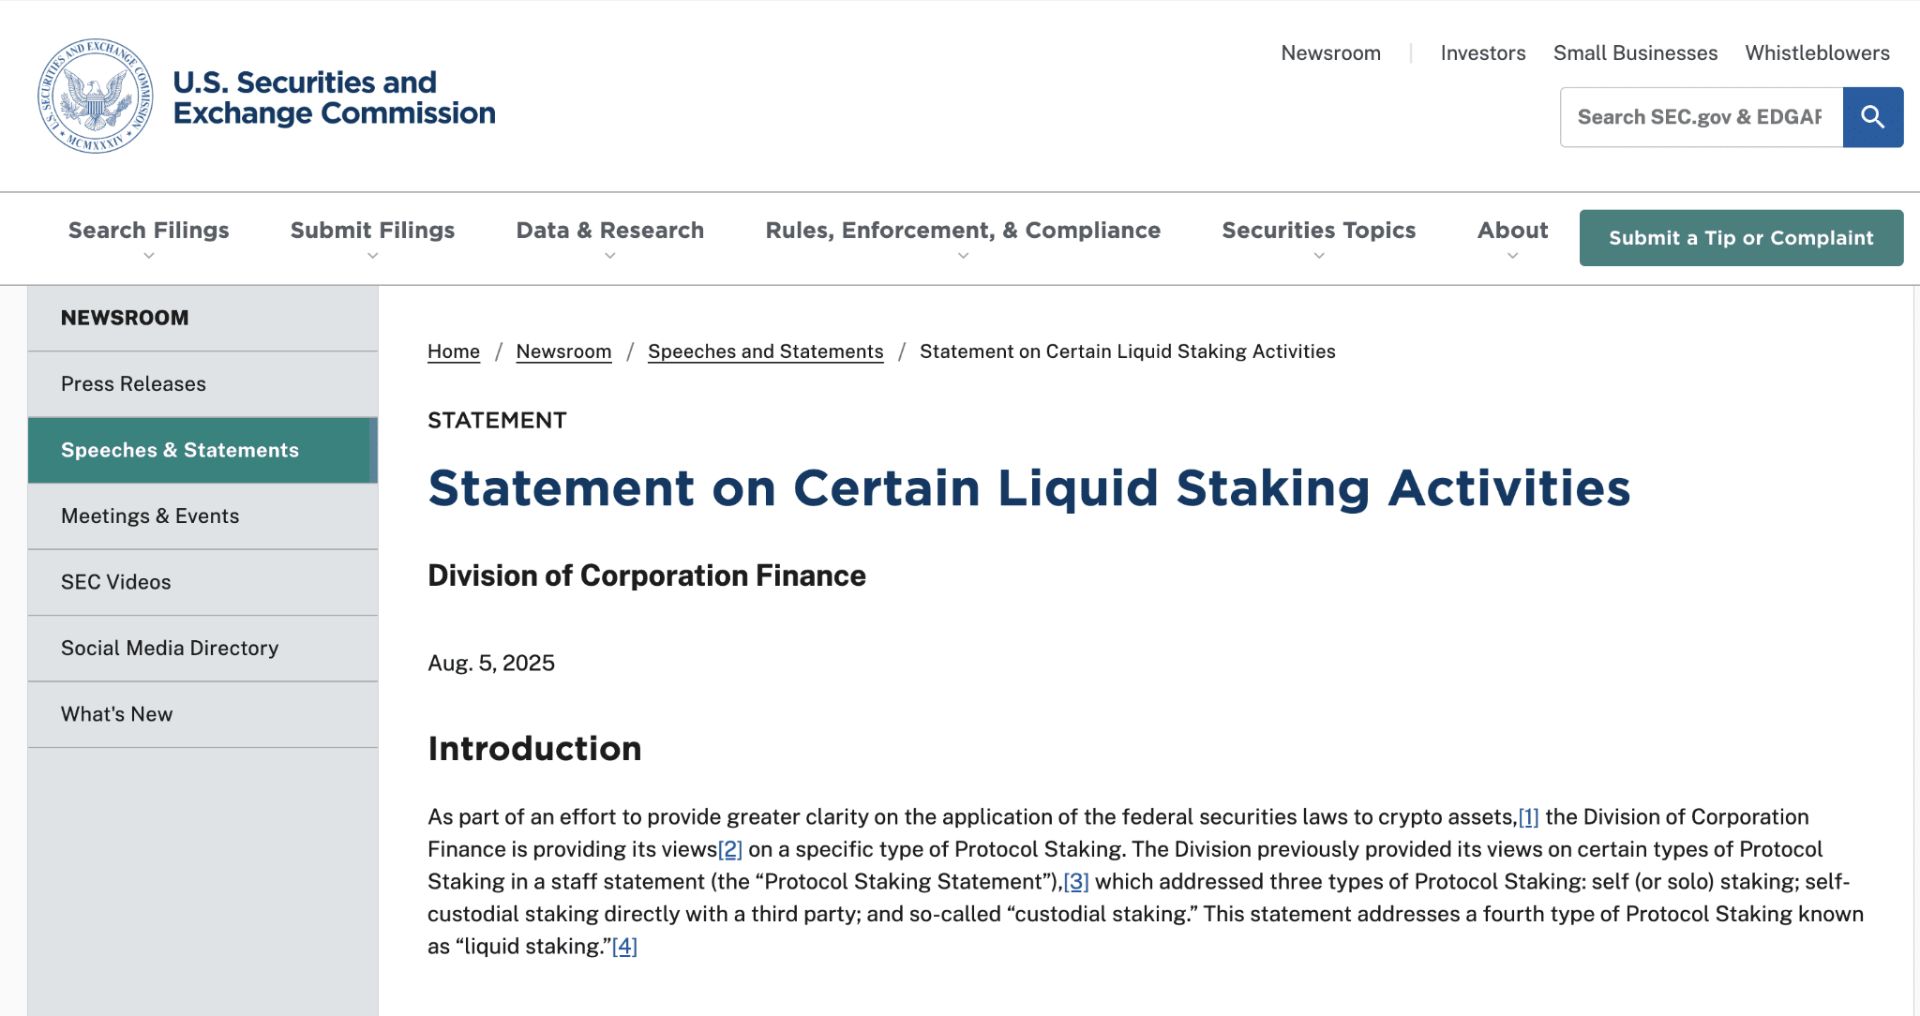
Task: Open footnote [4] after liquid staking
Action: tap(624, 946)
